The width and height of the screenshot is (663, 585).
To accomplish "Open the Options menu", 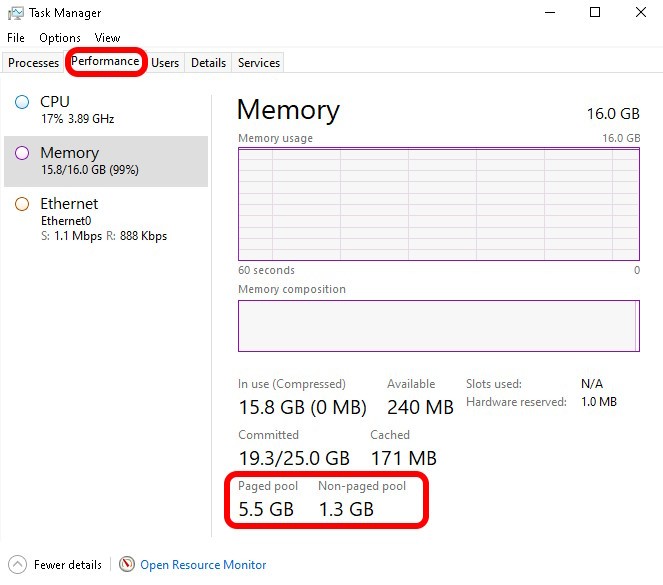I will pyautogui.click(x=60, y=38).
